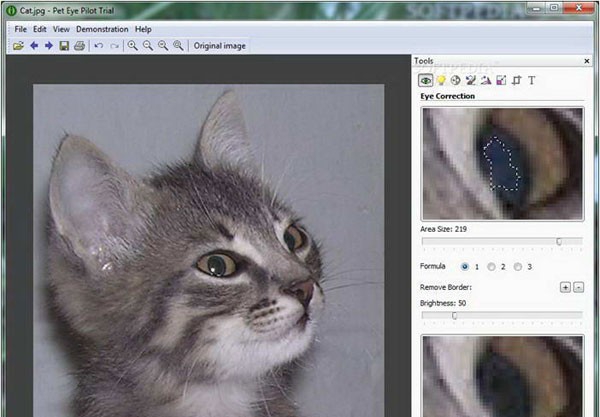Select the Eye Correction tool icon

(426, 80)
